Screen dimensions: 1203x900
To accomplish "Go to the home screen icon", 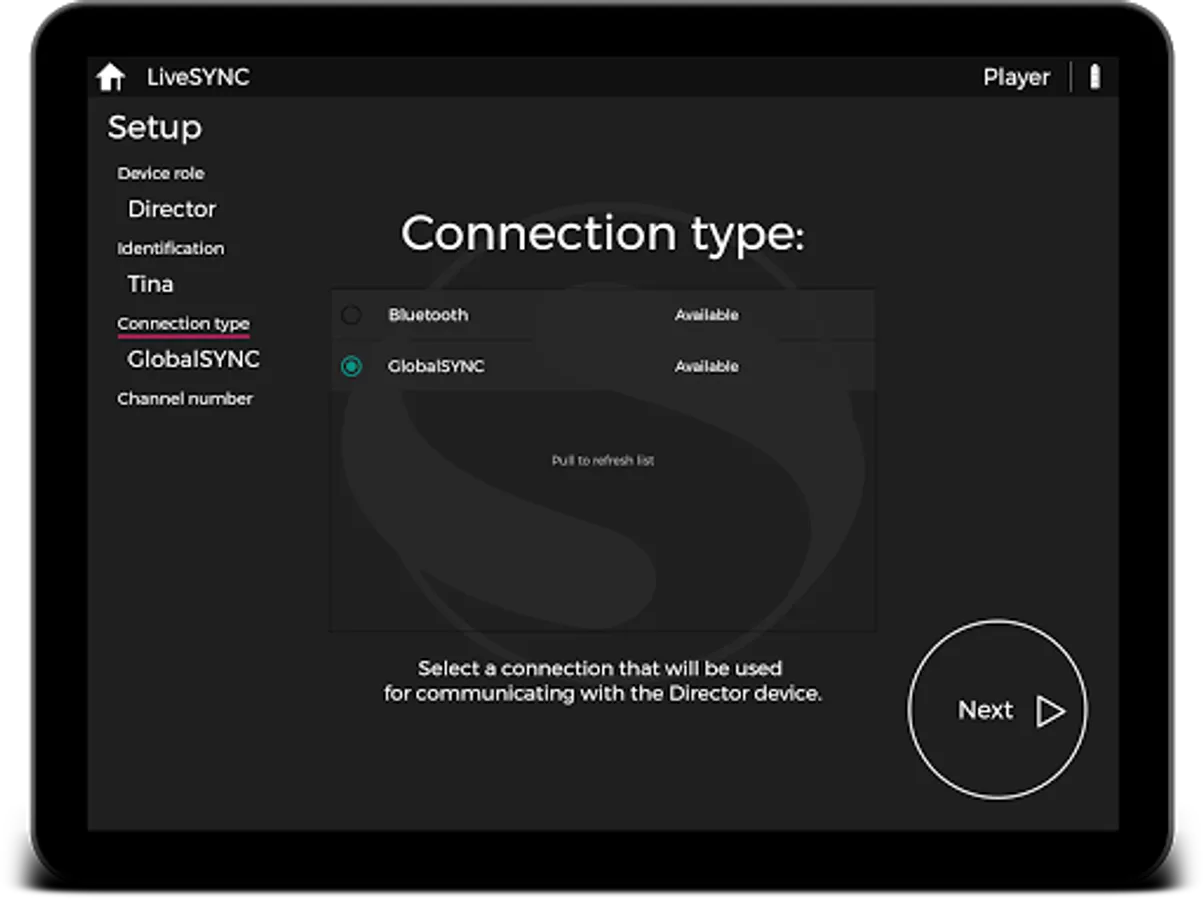I will (110, 77).
